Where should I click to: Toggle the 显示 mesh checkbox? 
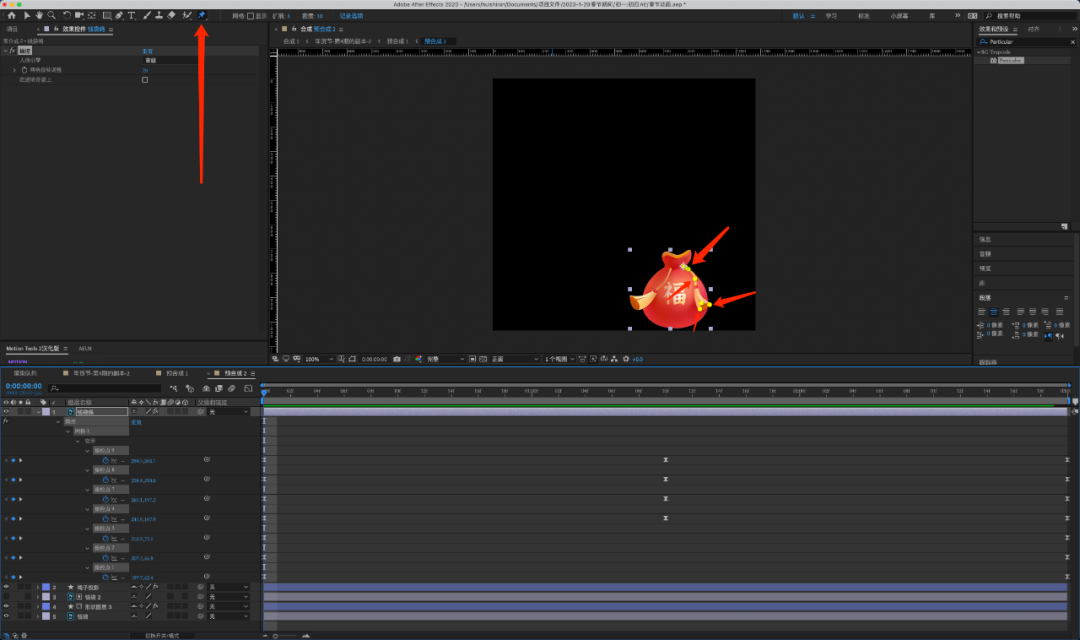pyautogui.click(x=250, y=16)
